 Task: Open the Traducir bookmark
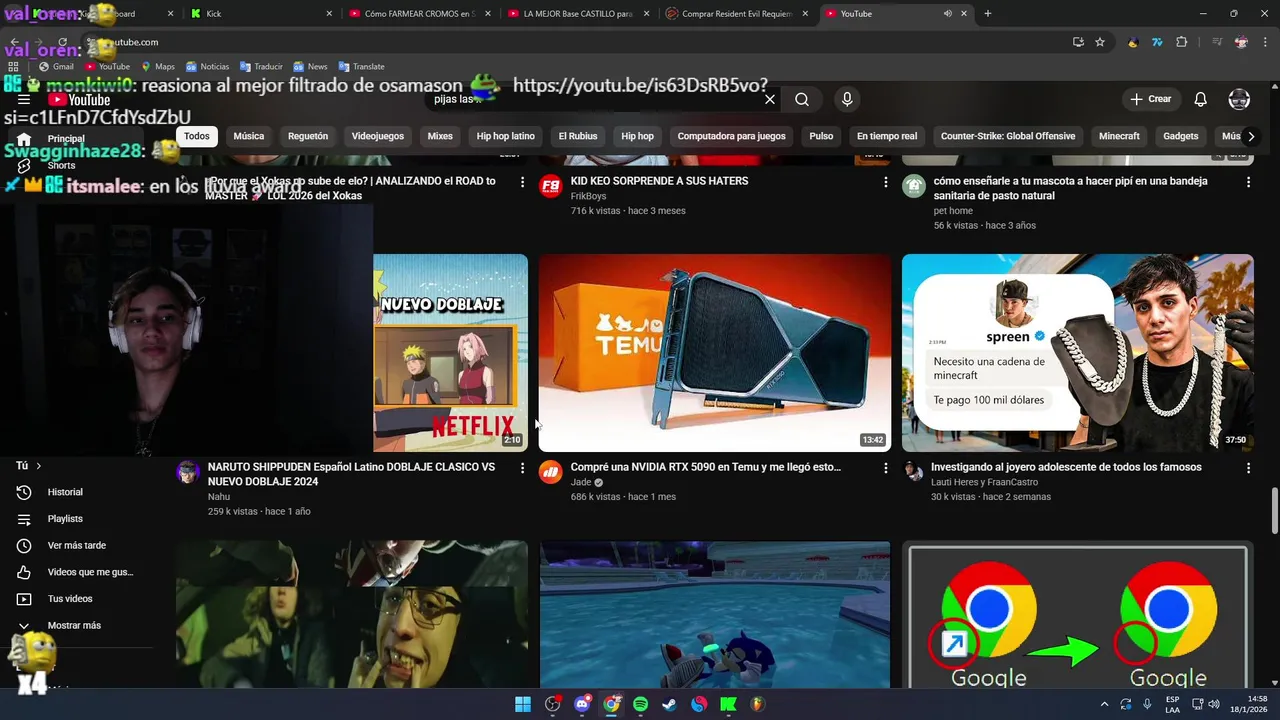[x=261, y=66]
